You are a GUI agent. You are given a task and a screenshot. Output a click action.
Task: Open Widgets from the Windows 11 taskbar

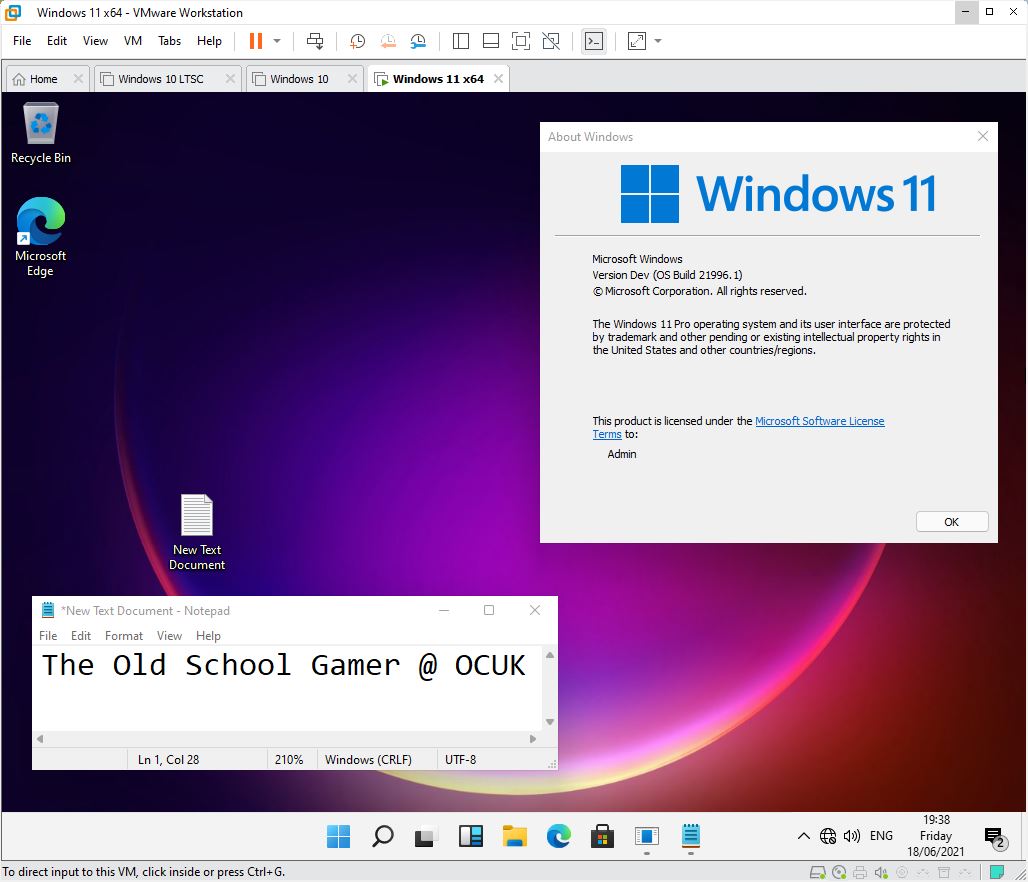(471, 836)
